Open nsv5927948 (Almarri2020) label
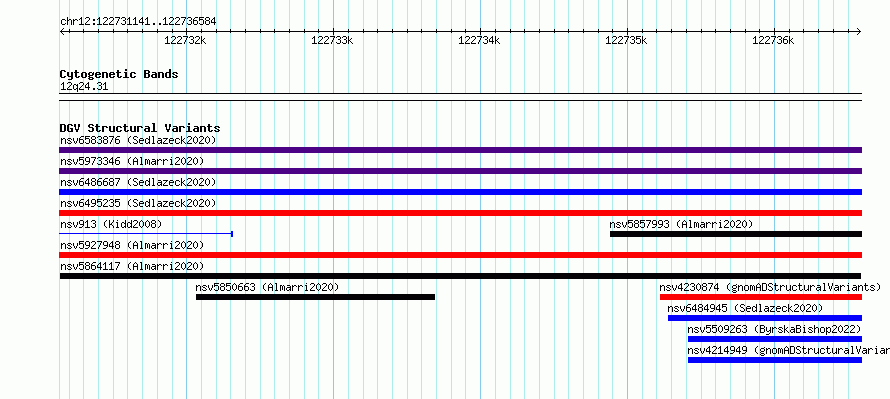The image size is (890, 399). (x=132, y=245)
